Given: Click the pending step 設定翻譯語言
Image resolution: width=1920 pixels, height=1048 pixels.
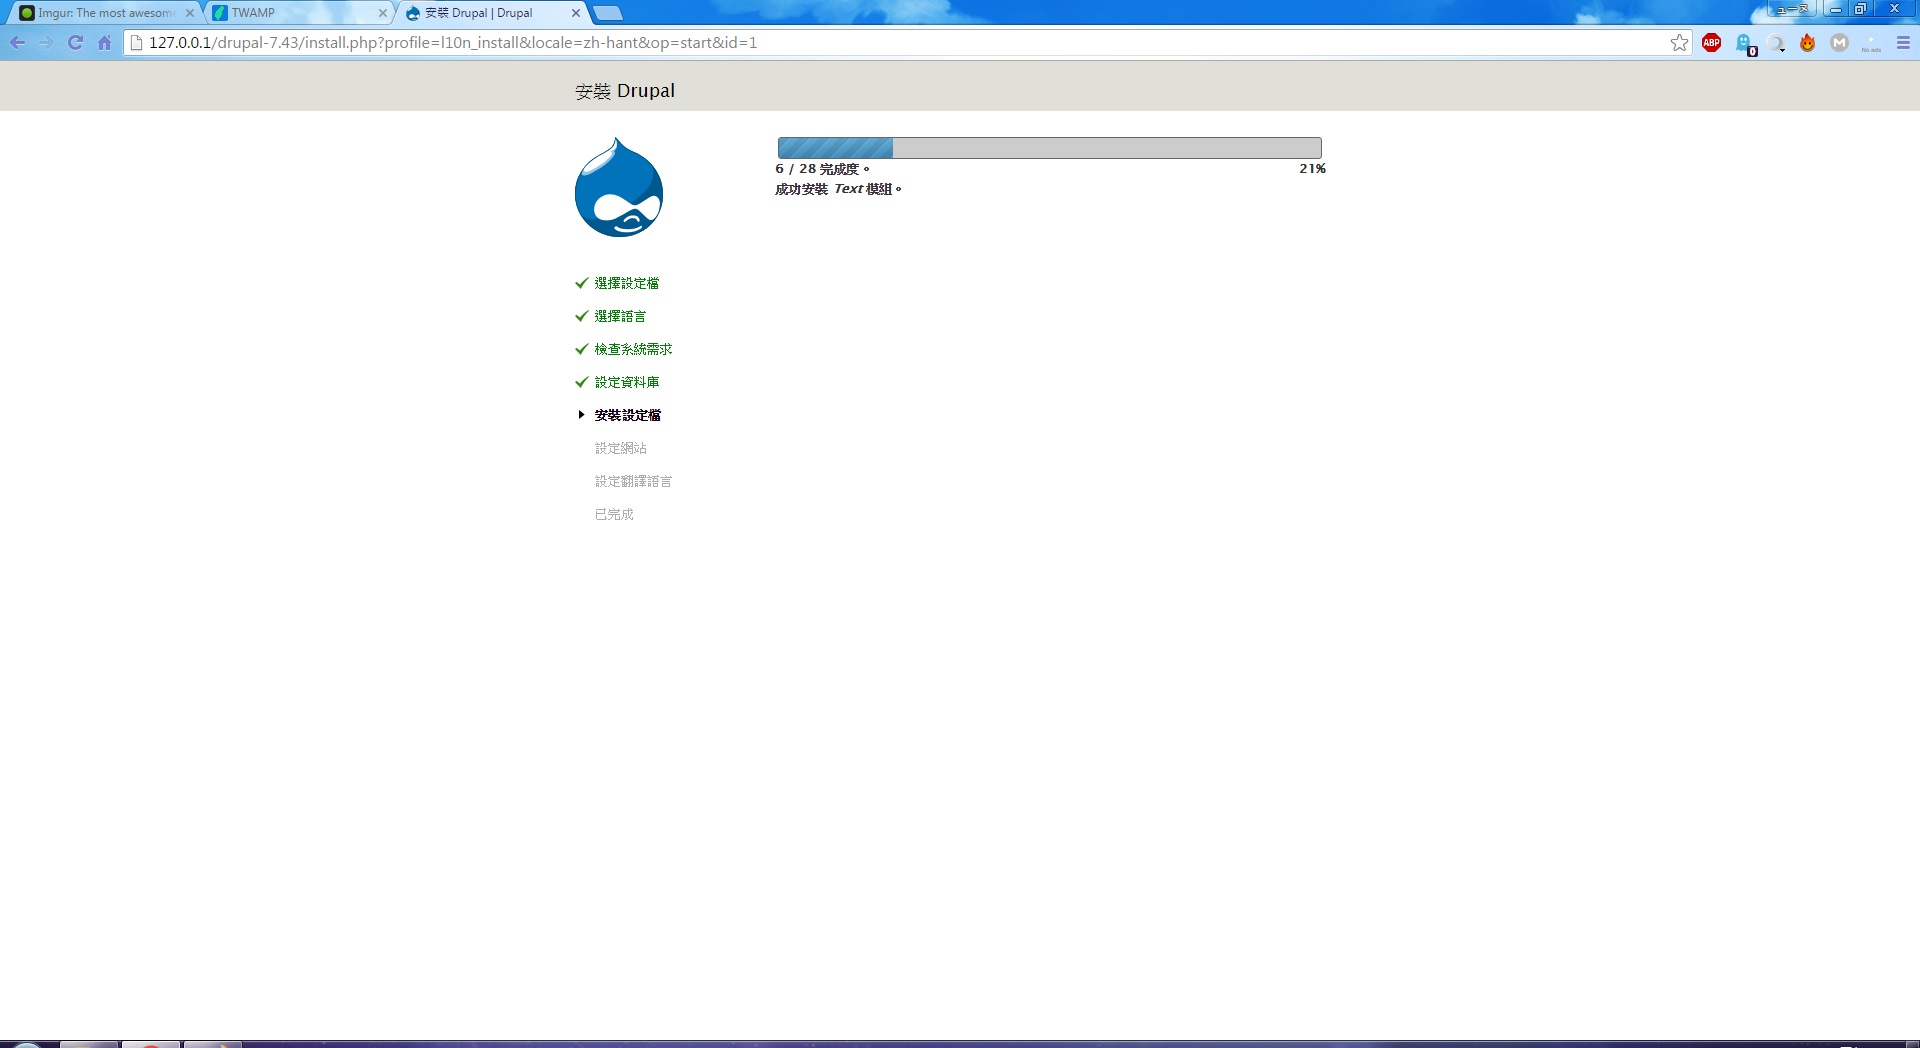Looking at the screenshot, I should (633, 481).
